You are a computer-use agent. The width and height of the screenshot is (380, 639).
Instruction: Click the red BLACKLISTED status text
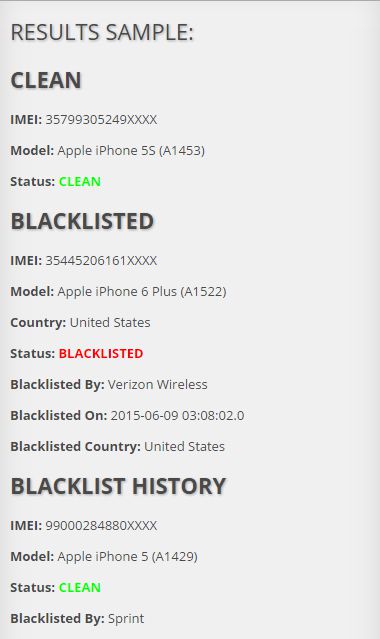pos(101,353)
